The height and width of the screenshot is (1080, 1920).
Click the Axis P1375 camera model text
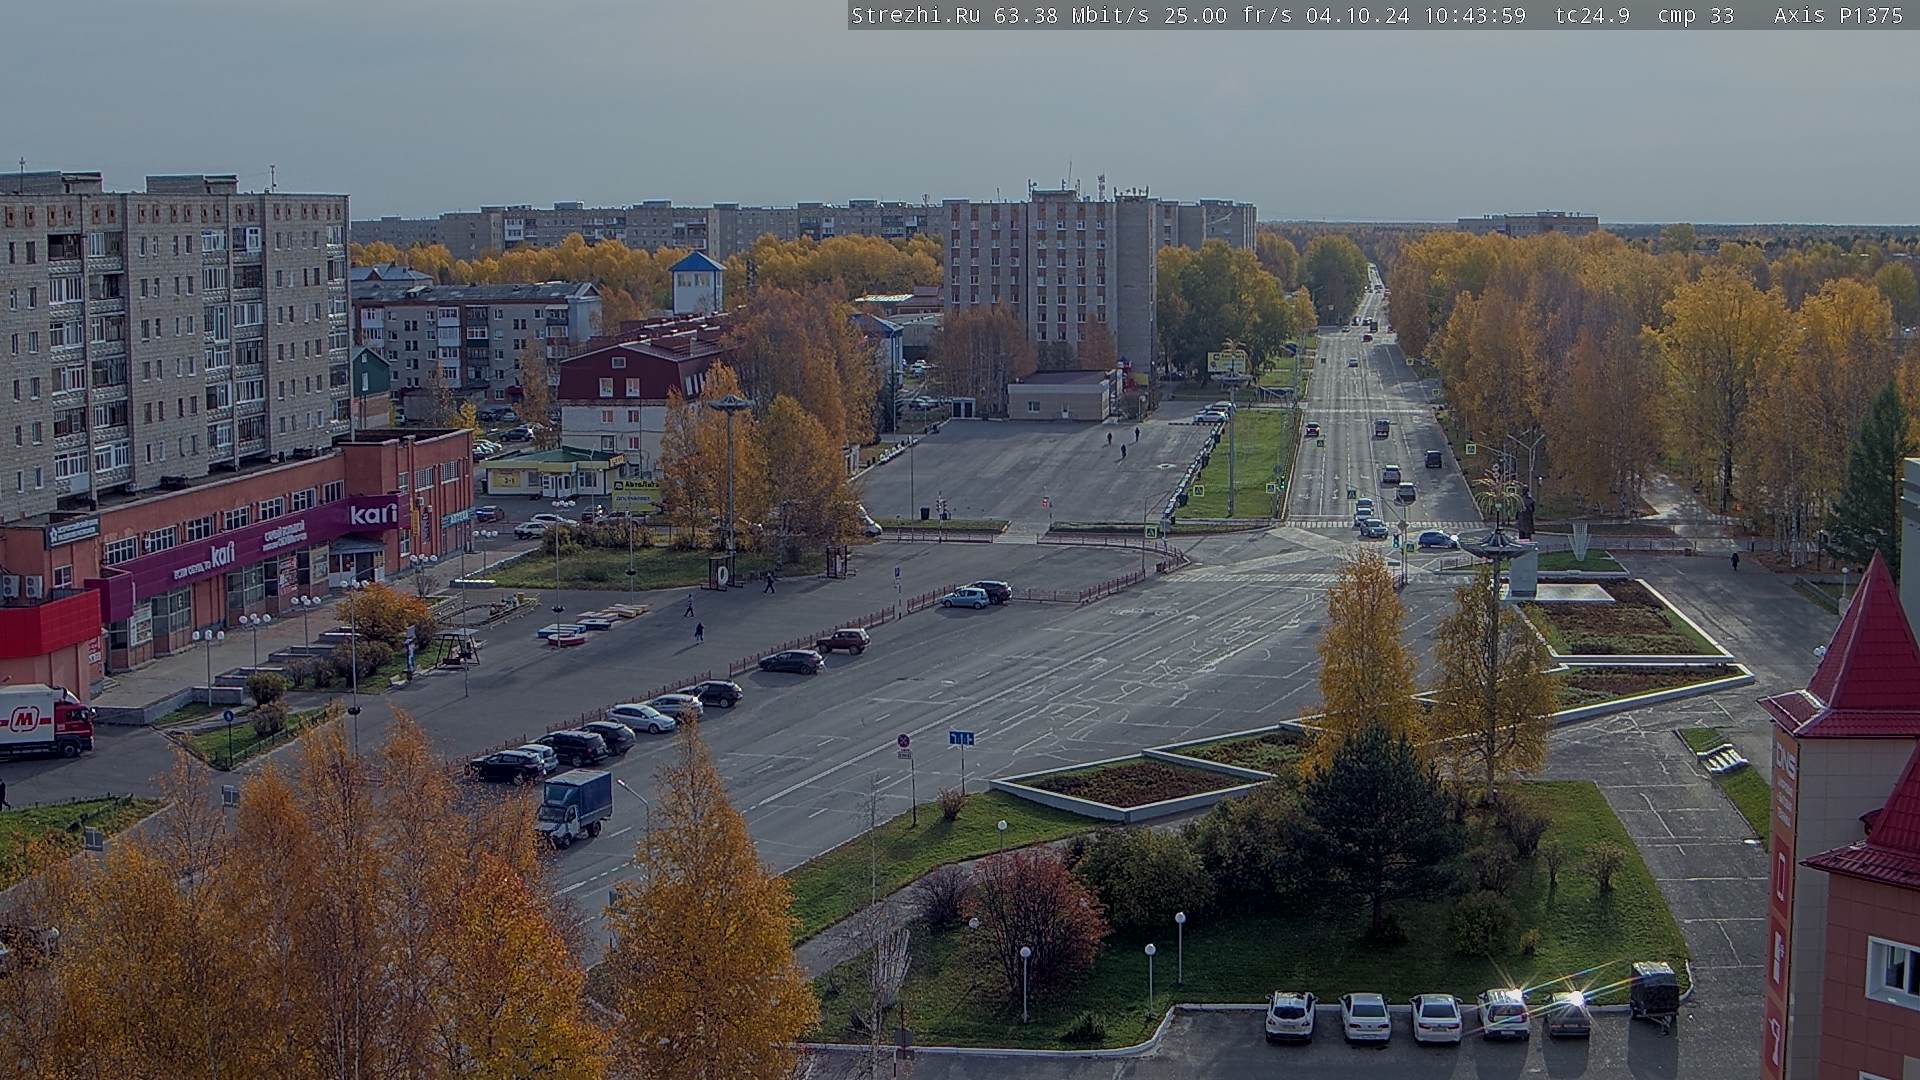(1838, 15)
